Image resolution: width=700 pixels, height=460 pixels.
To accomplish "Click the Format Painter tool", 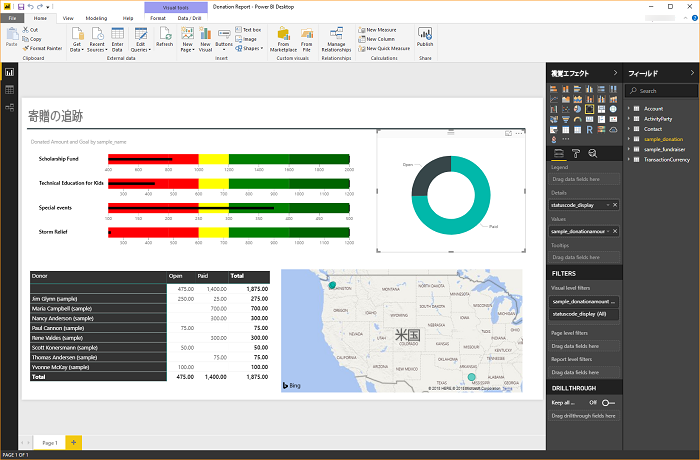I will [45, 48].
